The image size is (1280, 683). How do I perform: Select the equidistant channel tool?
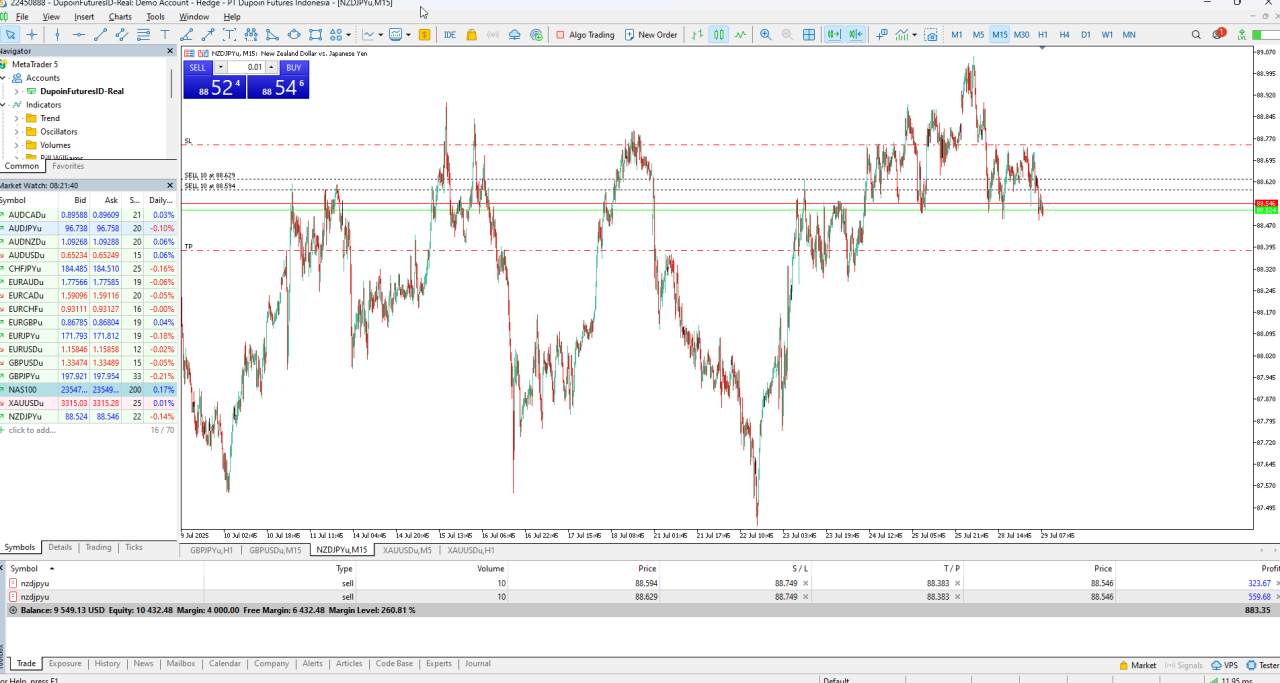(x=122, y=34)
